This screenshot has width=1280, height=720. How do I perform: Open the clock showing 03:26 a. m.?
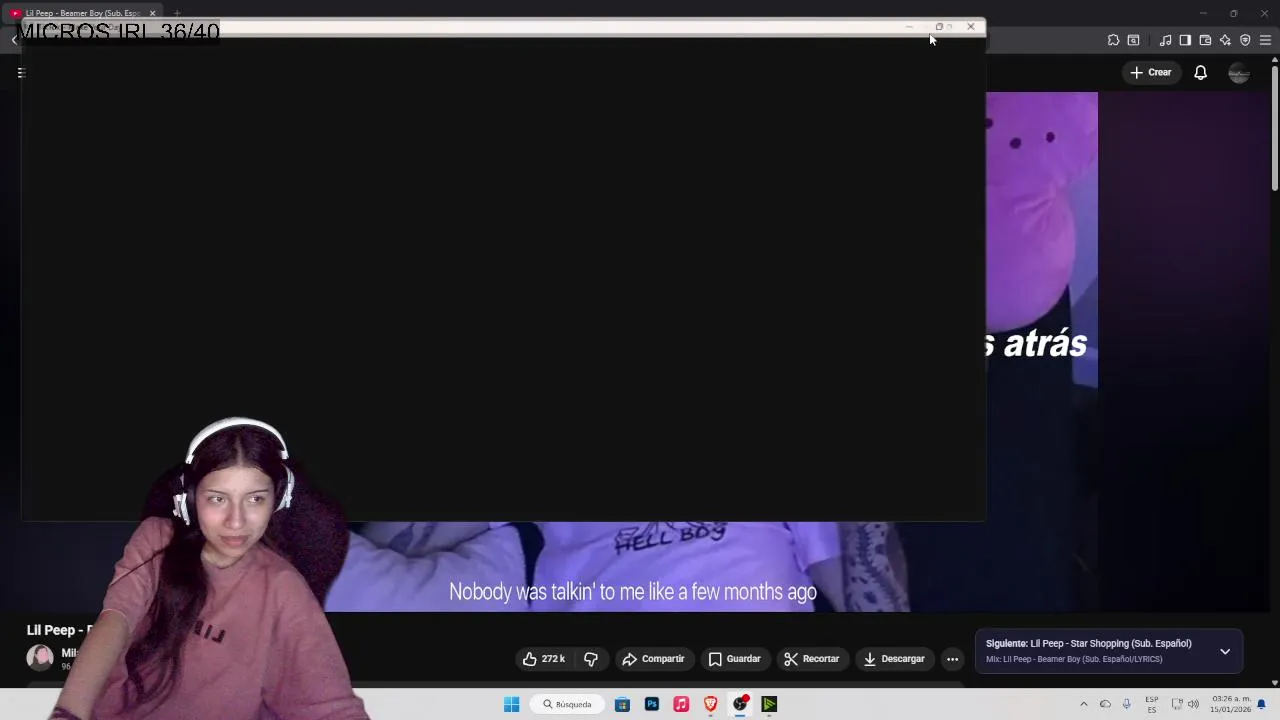pyautogui.click(x=1231, y=704)
